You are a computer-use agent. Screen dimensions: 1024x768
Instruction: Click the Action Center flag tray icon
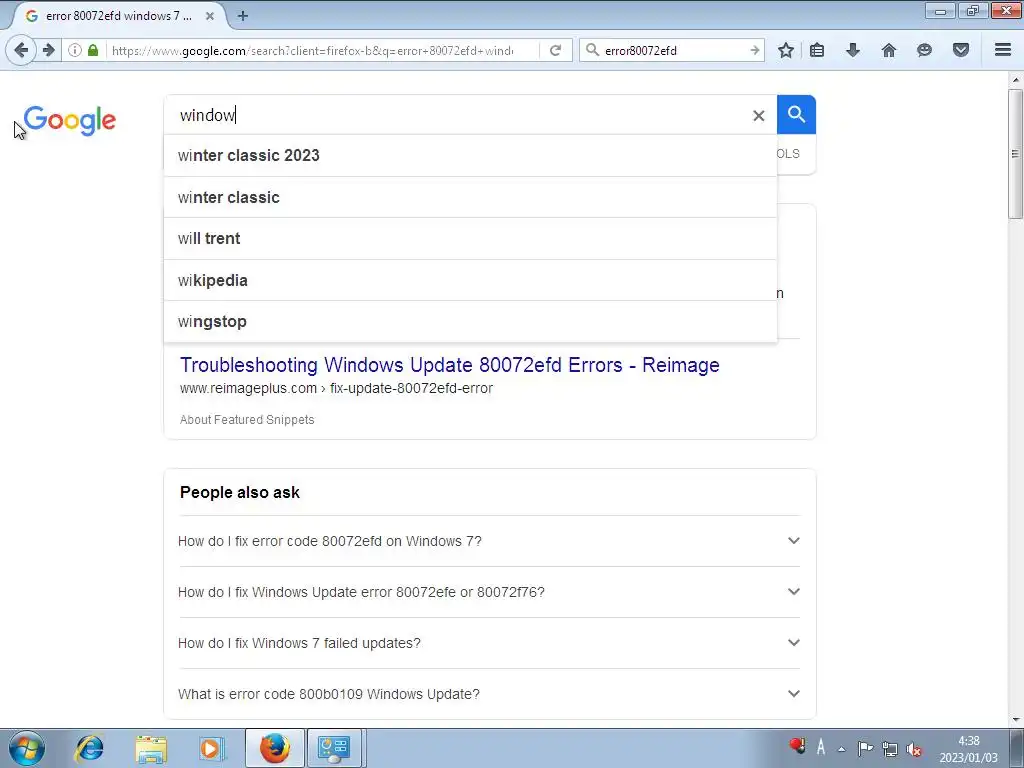tap(865, 748)
